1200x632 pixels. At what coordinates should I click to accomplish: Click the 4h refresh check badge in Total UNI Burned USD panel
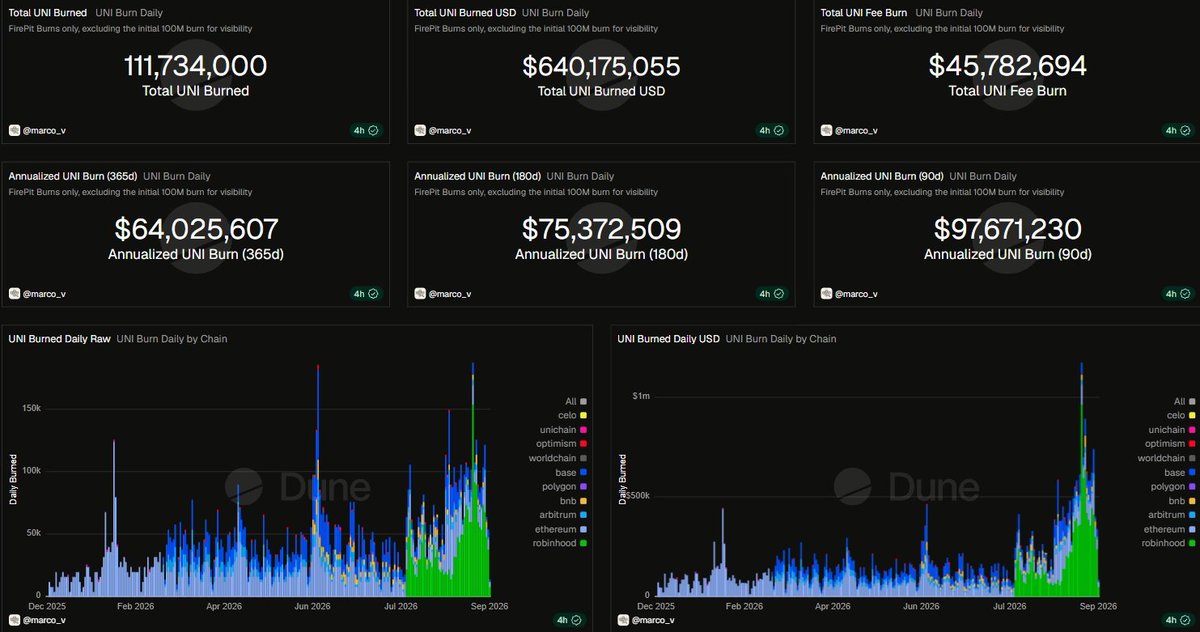[x=771, y=130]
